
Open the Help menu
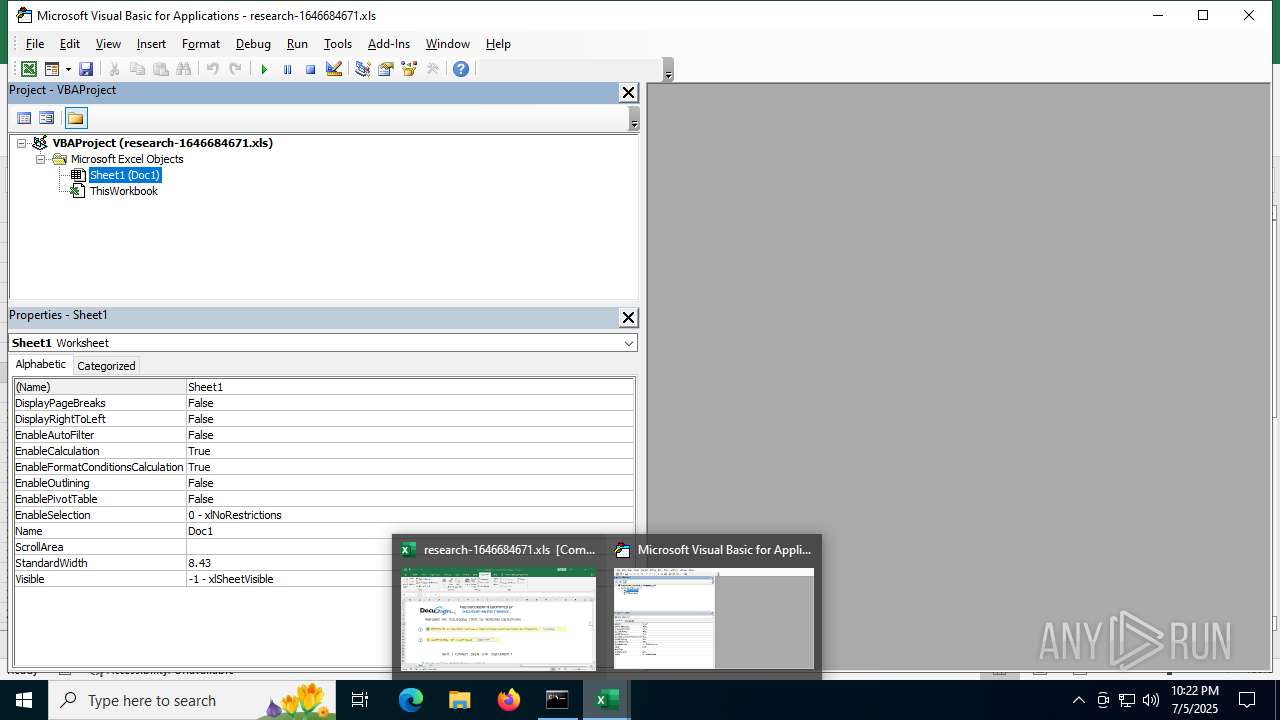[x=498, y=44]
